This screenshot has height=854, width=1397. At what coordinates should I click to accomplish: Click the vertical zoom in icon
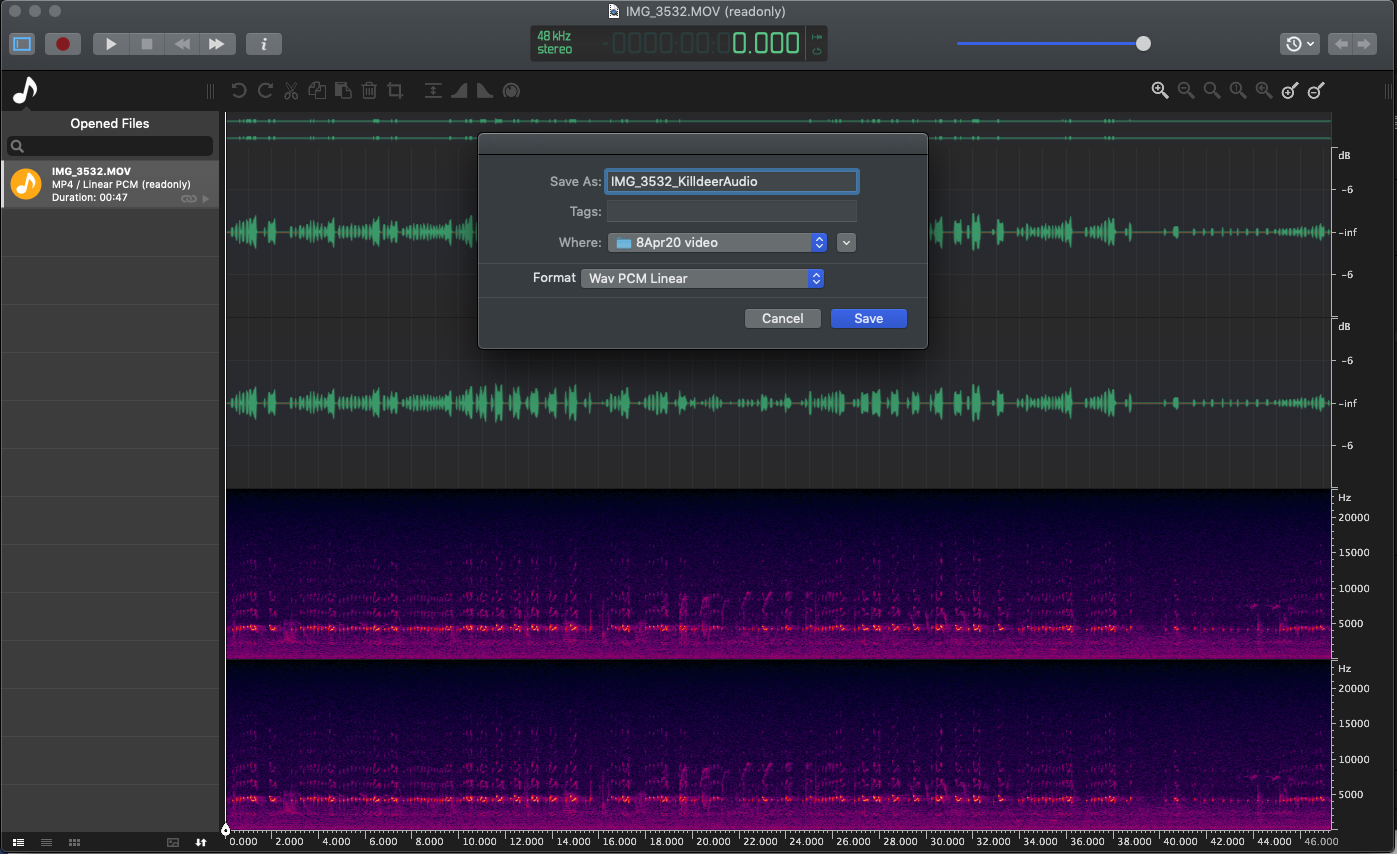click(1290, 91)
